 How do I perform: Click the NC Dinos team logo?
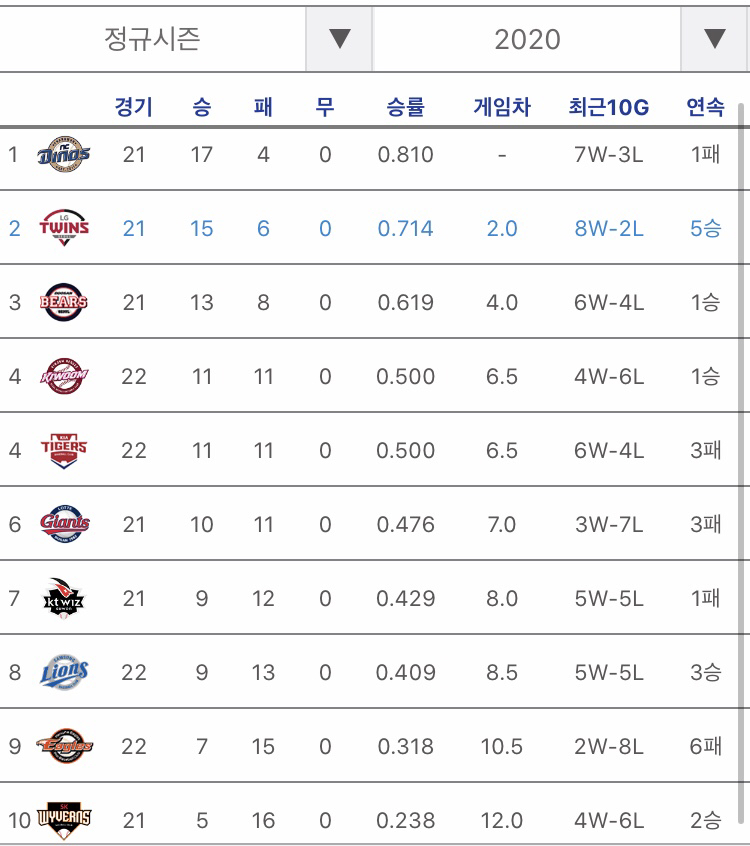point(64,154)
